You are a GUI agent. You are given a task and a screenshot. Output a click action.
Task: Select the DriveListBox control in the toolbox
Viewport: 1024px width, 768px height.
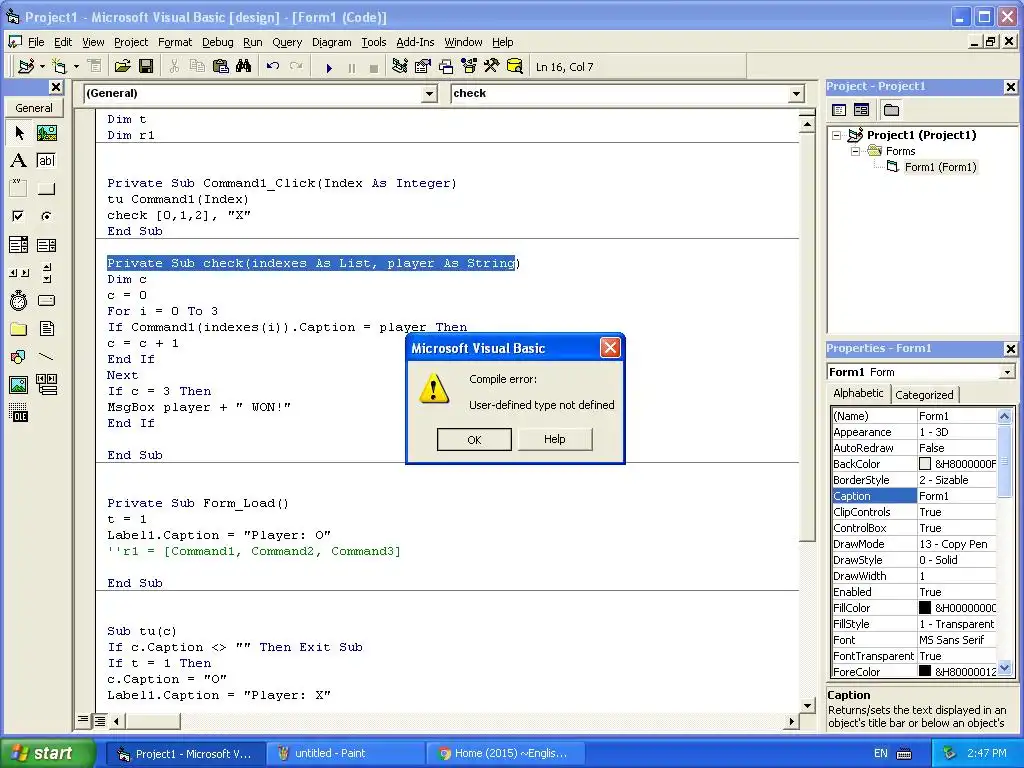46,300
